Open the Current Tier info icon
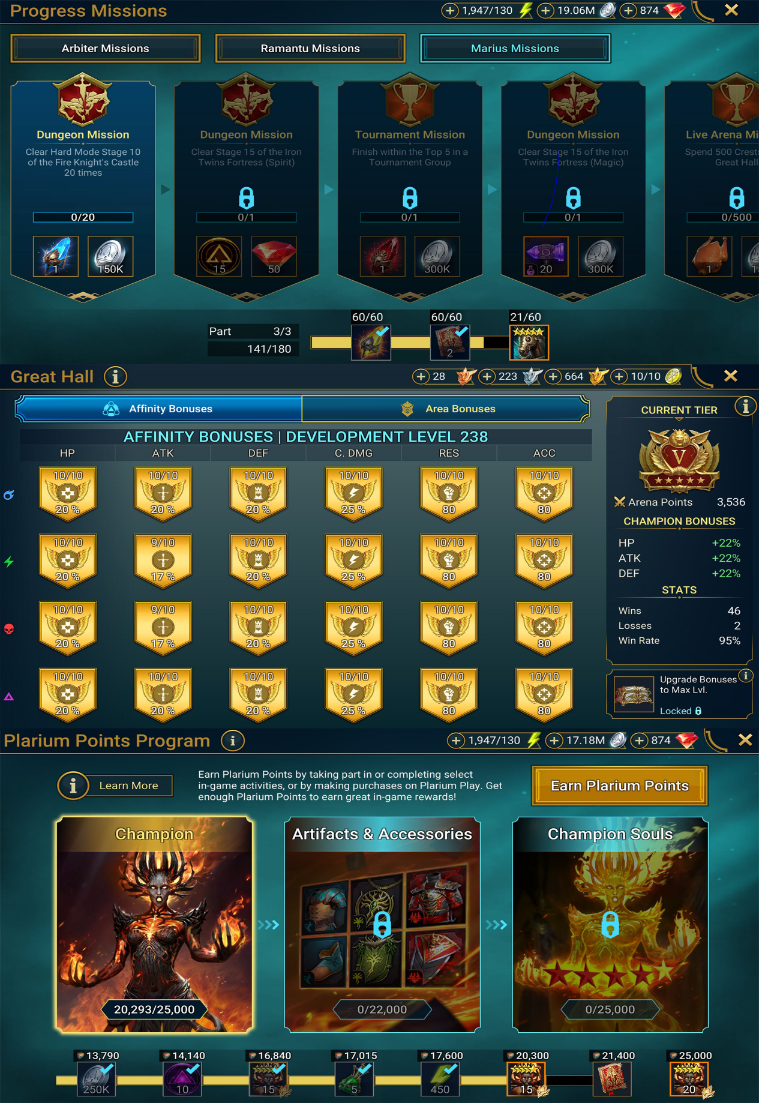Viewport: 759px width, 1103px height. pyautogui.click(x=744, y=406)
